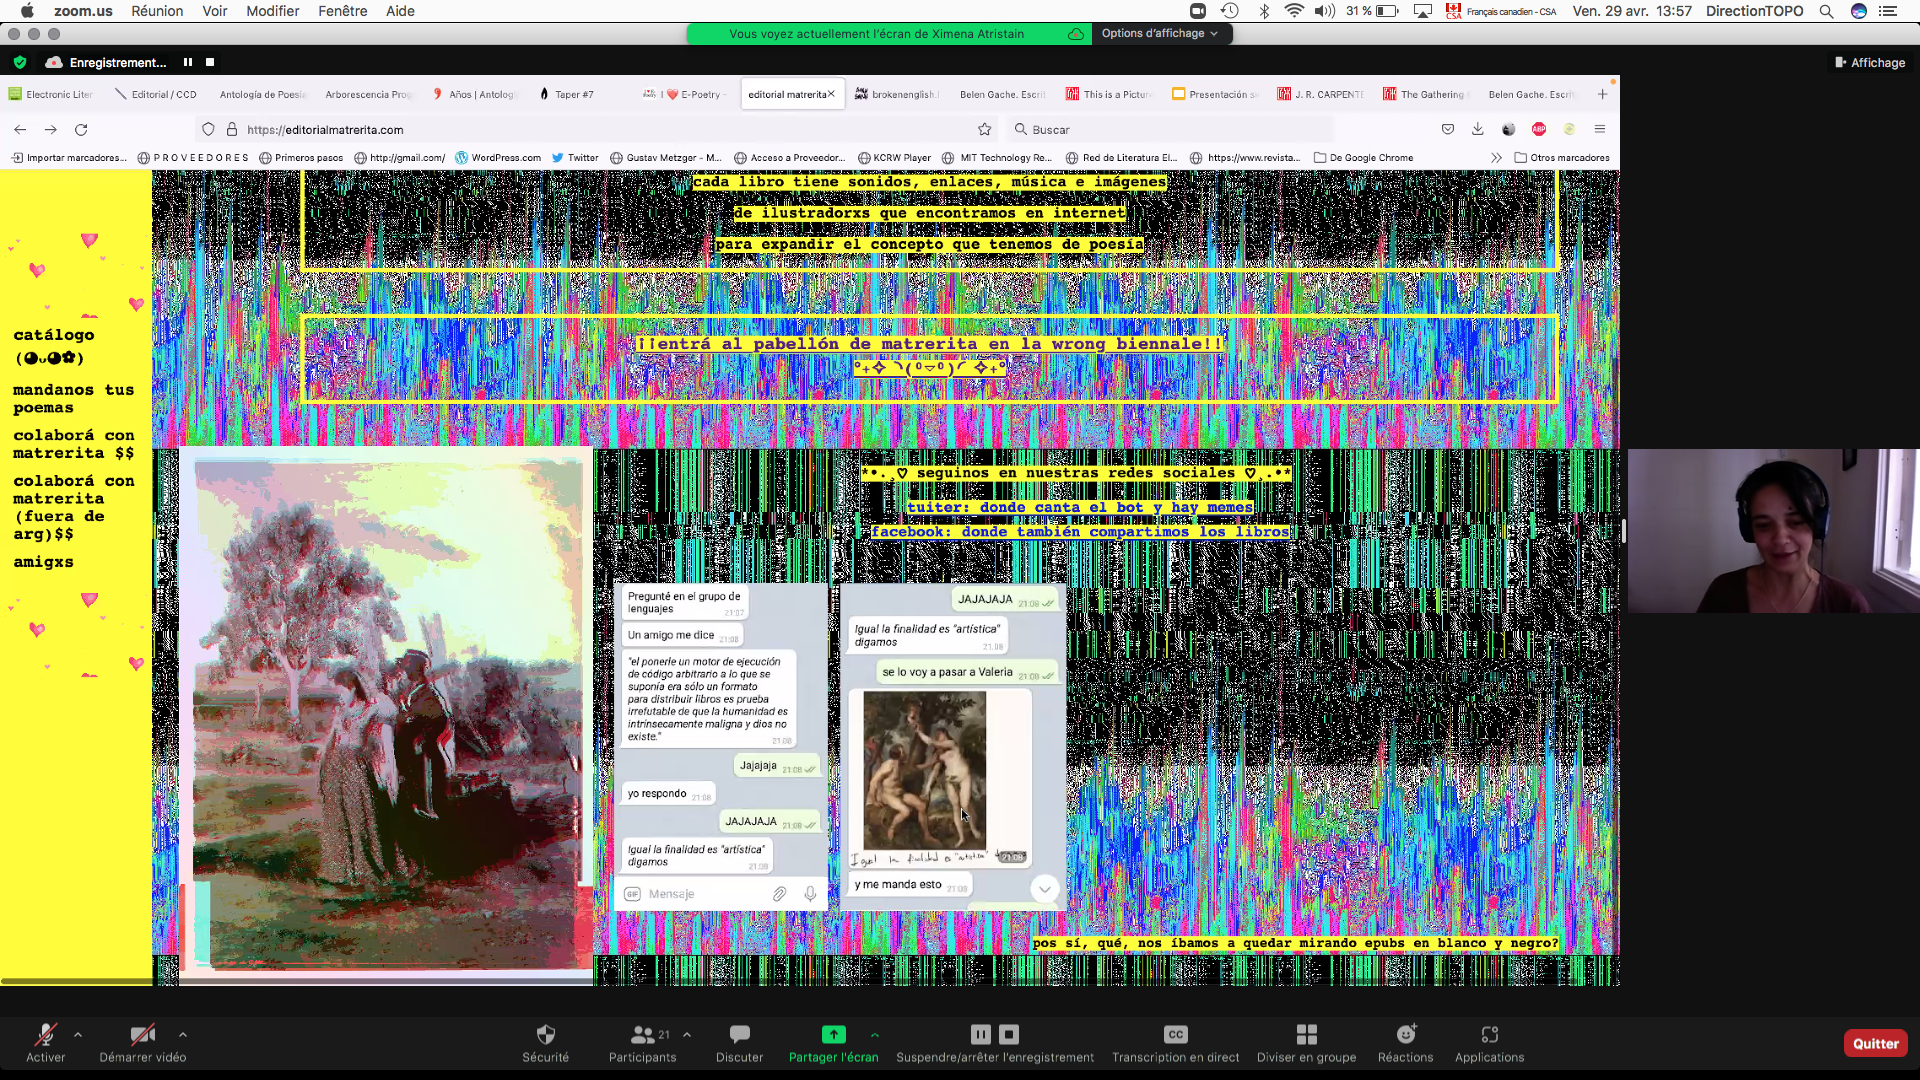The image size is (1920, 1080).
Task: Switch to The Gathering browser tab
Action: [x=1425, y=94]
